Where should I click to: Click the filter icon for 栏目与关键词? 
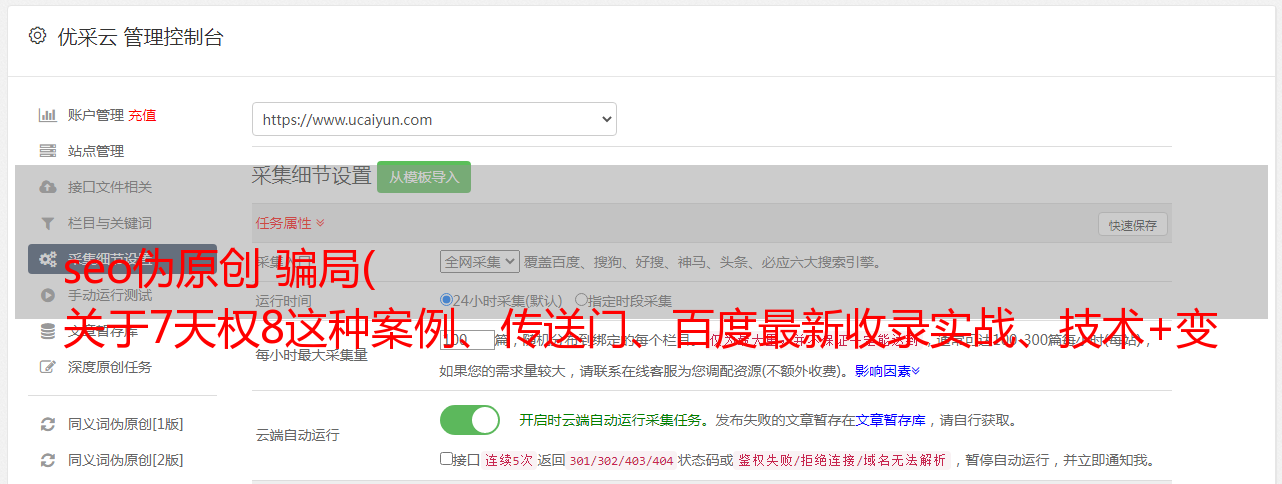click(x=47, y=223)
